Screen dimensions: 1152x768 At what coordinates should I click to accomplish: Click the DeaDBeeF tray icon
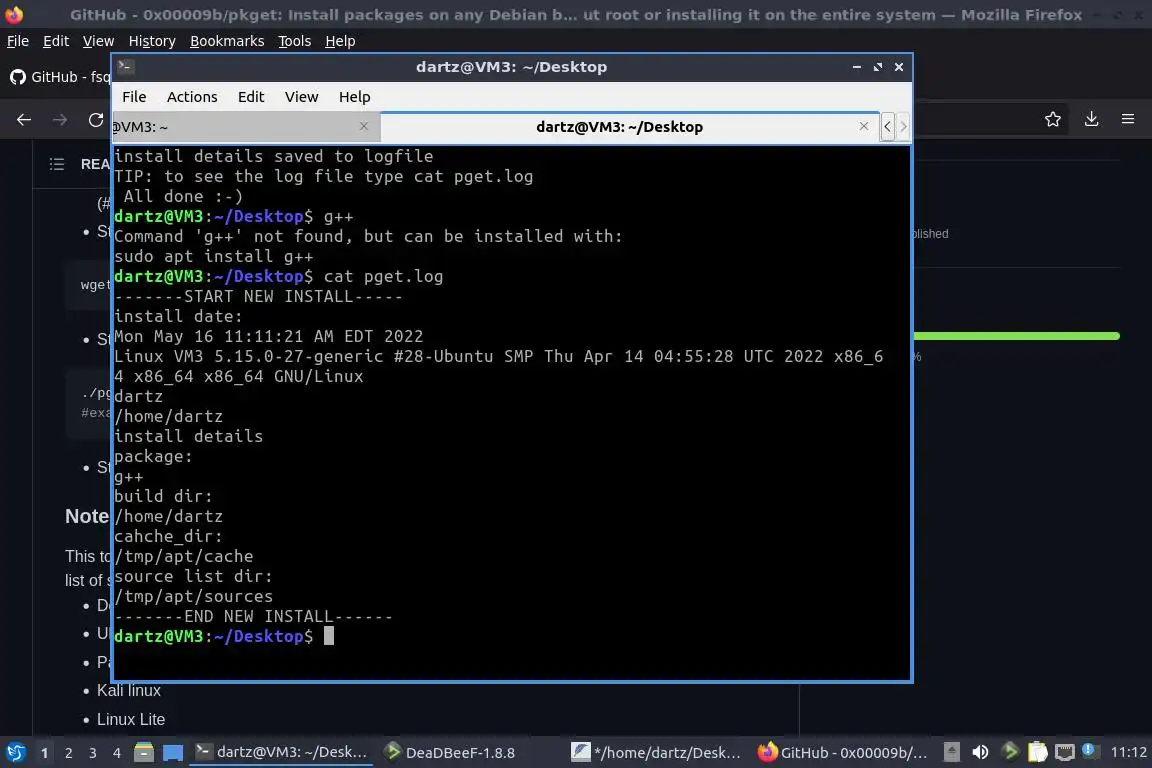(x=1010, y=751)
